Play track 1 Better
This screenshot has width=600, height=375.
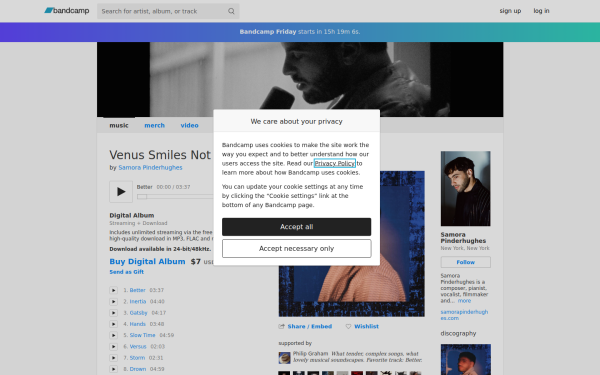pyautogui.click(x=113, y=290)
